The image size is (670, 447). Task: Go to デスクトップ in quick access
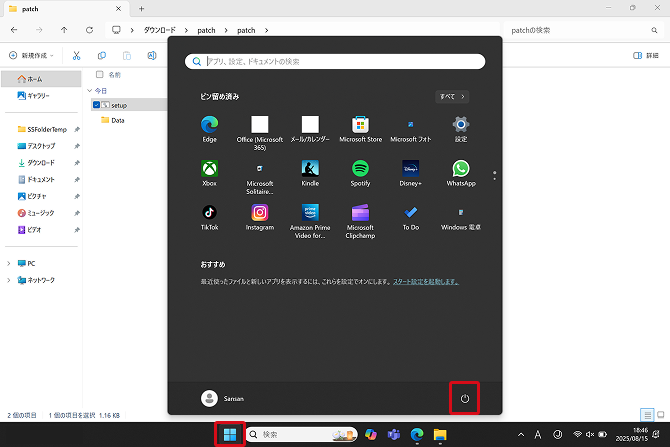click(41, 146)
